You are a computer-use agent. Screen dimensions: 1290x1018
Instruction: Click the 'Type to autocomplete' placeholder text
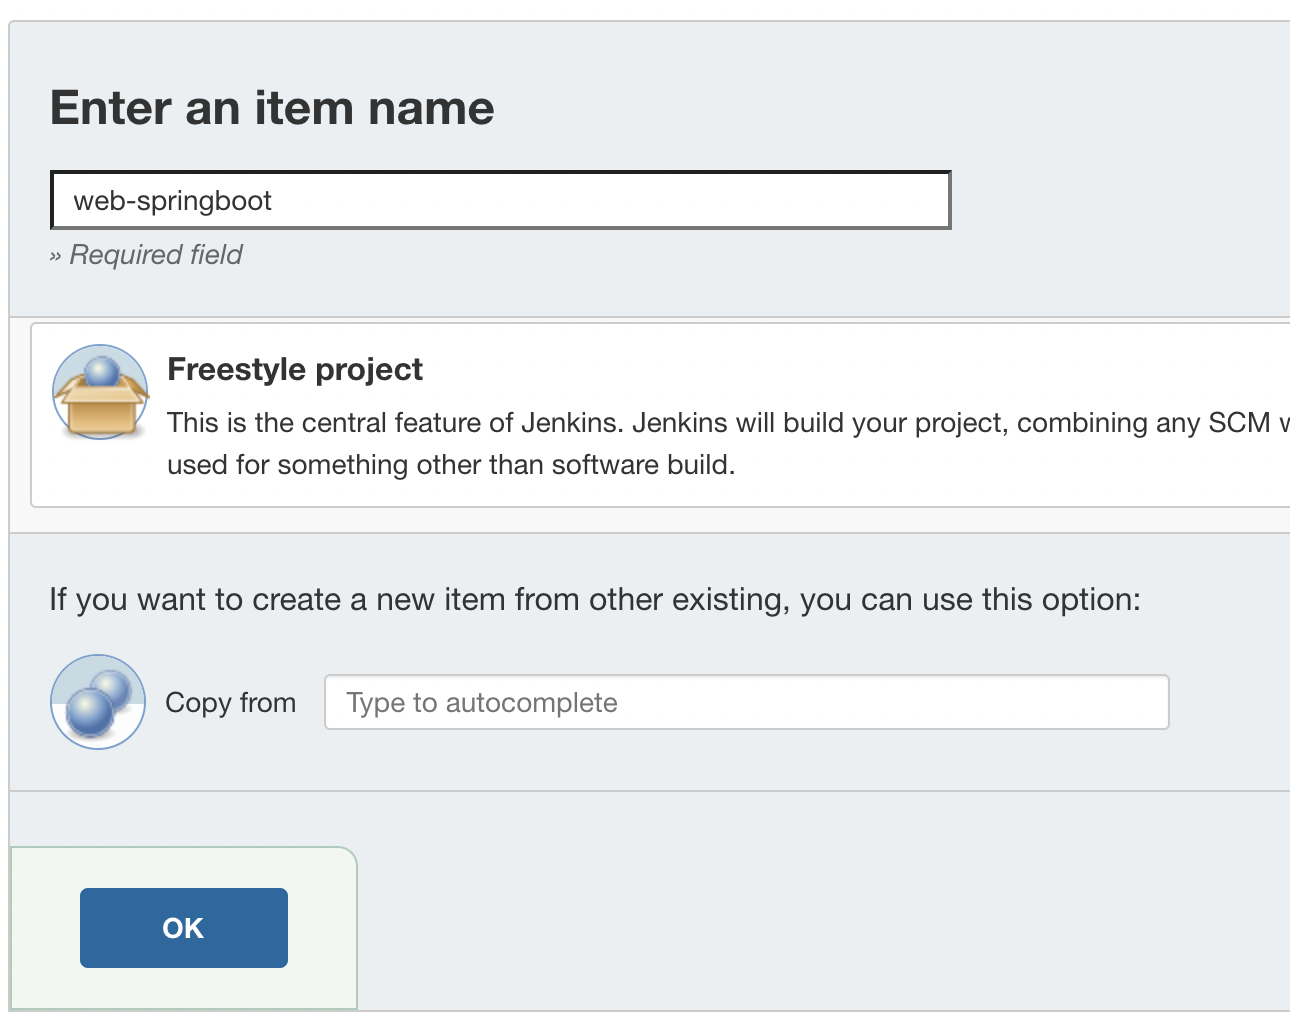(482, 703)
